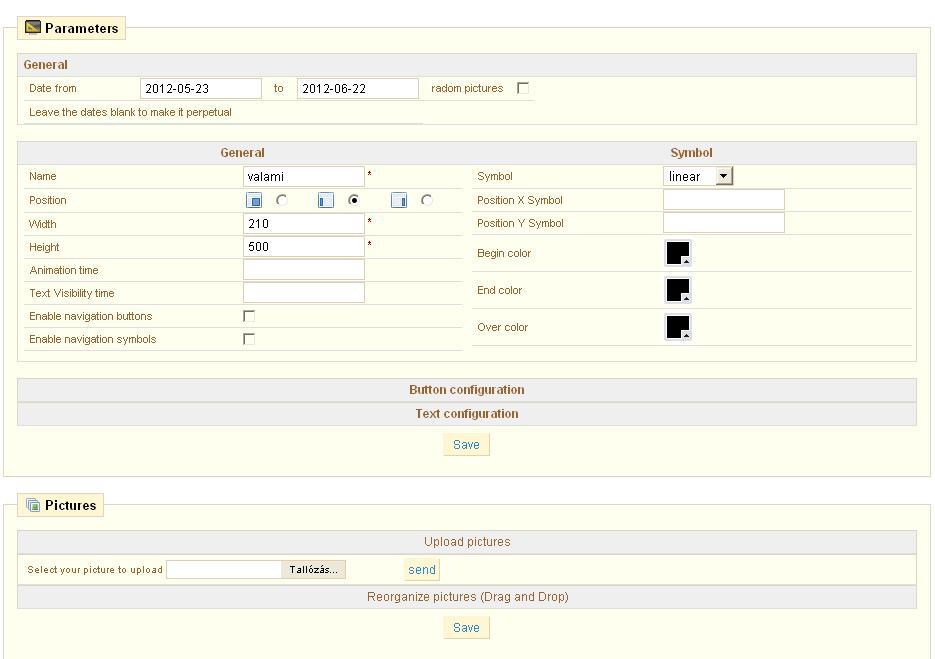Select the third Position radio button
The height and width of the screenshot is (659, 935).
click(427, 200)
